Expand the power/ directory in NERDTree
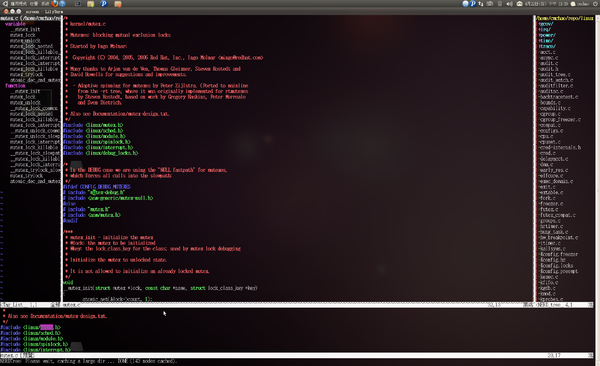 [547, 35]
